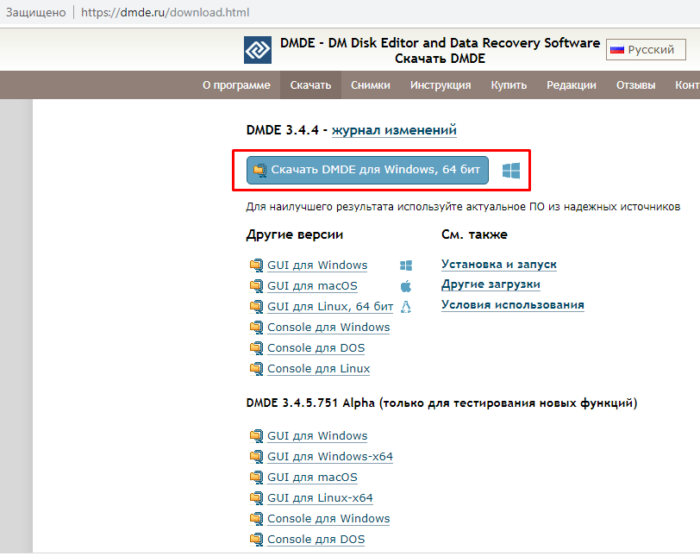
Task: Click the Другие версии heading
Action: [295, 234]
